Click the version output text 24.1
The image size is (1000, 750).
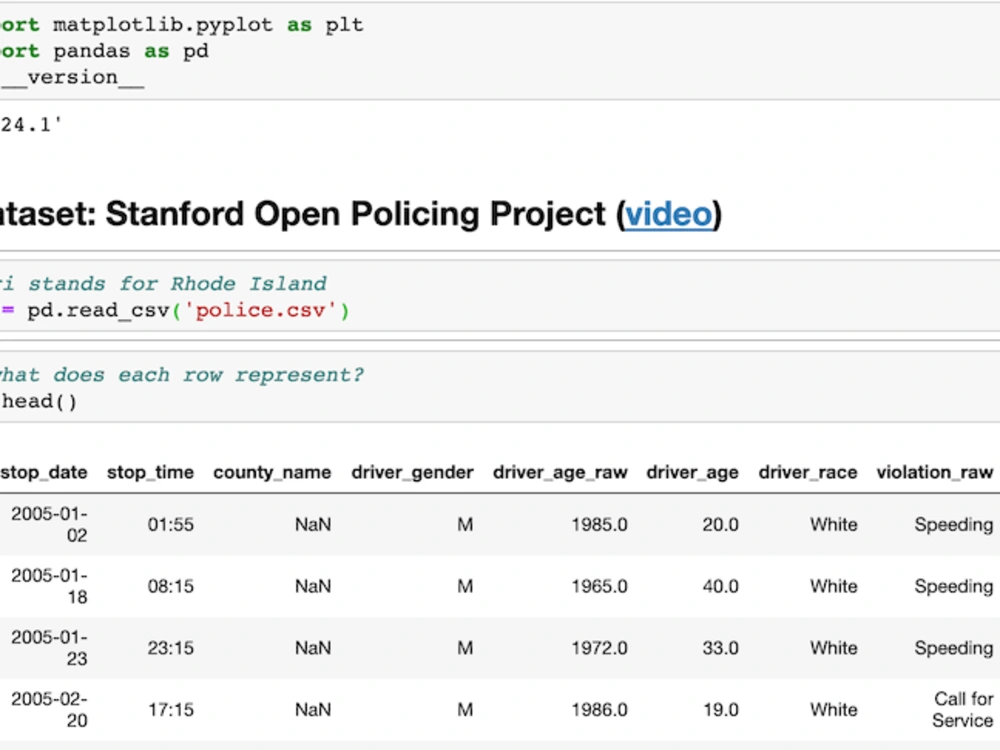[x=31, y=125]
